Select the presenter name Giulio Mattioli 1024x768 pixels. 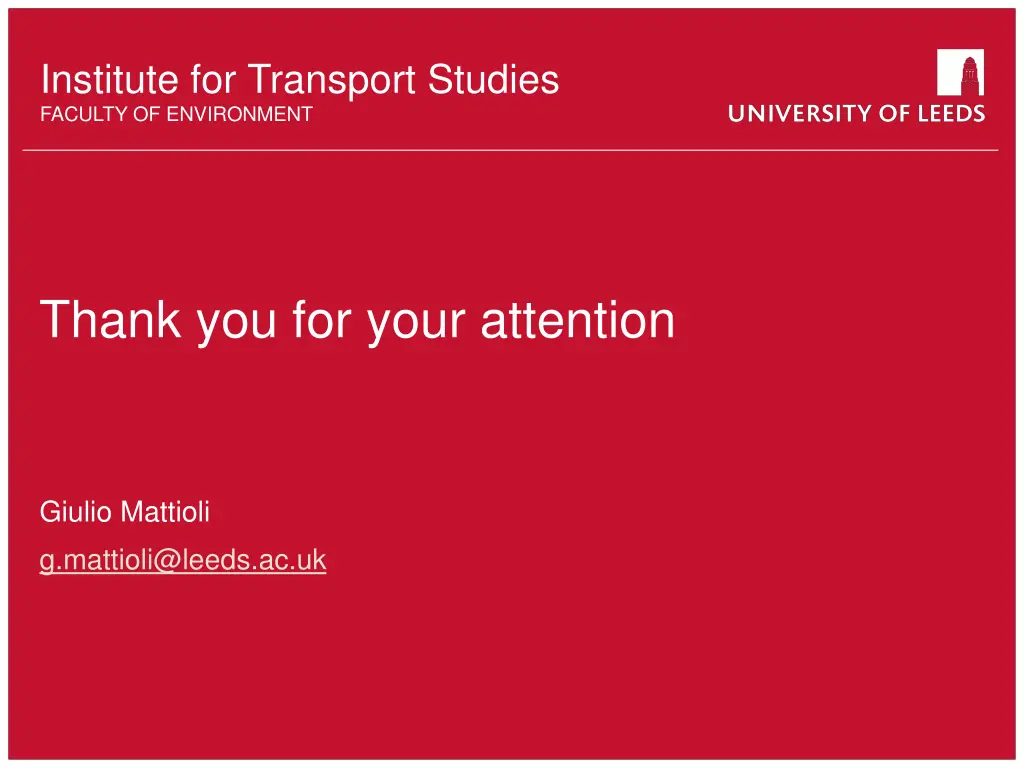point(125,511)
